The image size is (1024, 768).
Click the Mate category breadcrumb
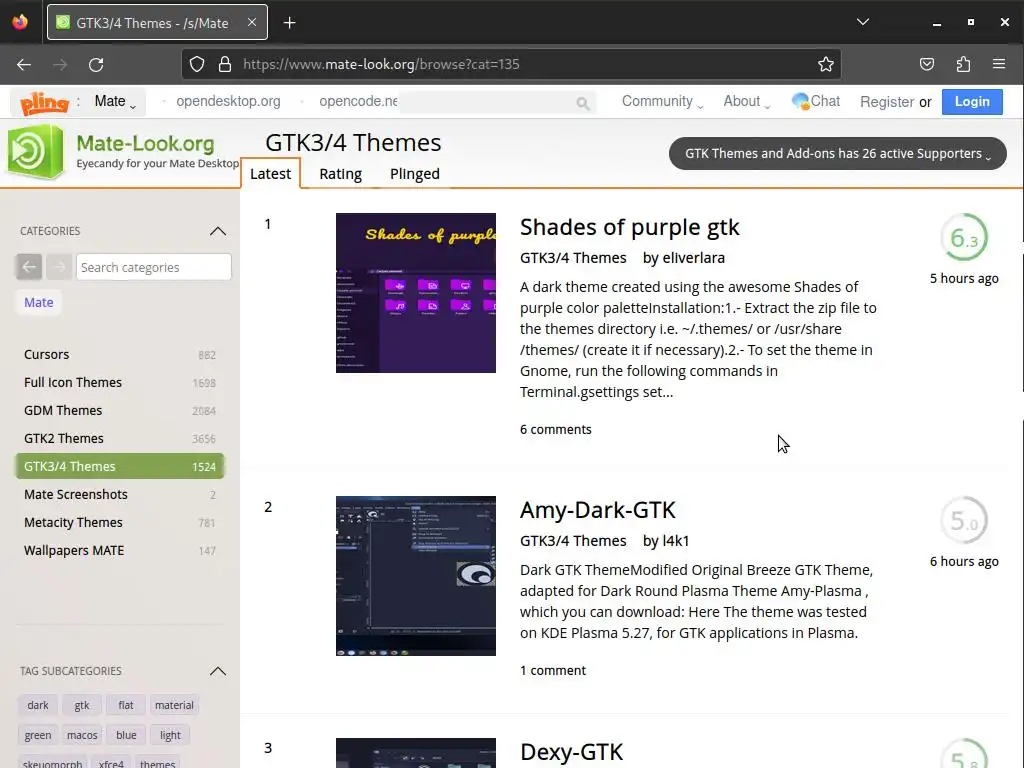(39, 302)
